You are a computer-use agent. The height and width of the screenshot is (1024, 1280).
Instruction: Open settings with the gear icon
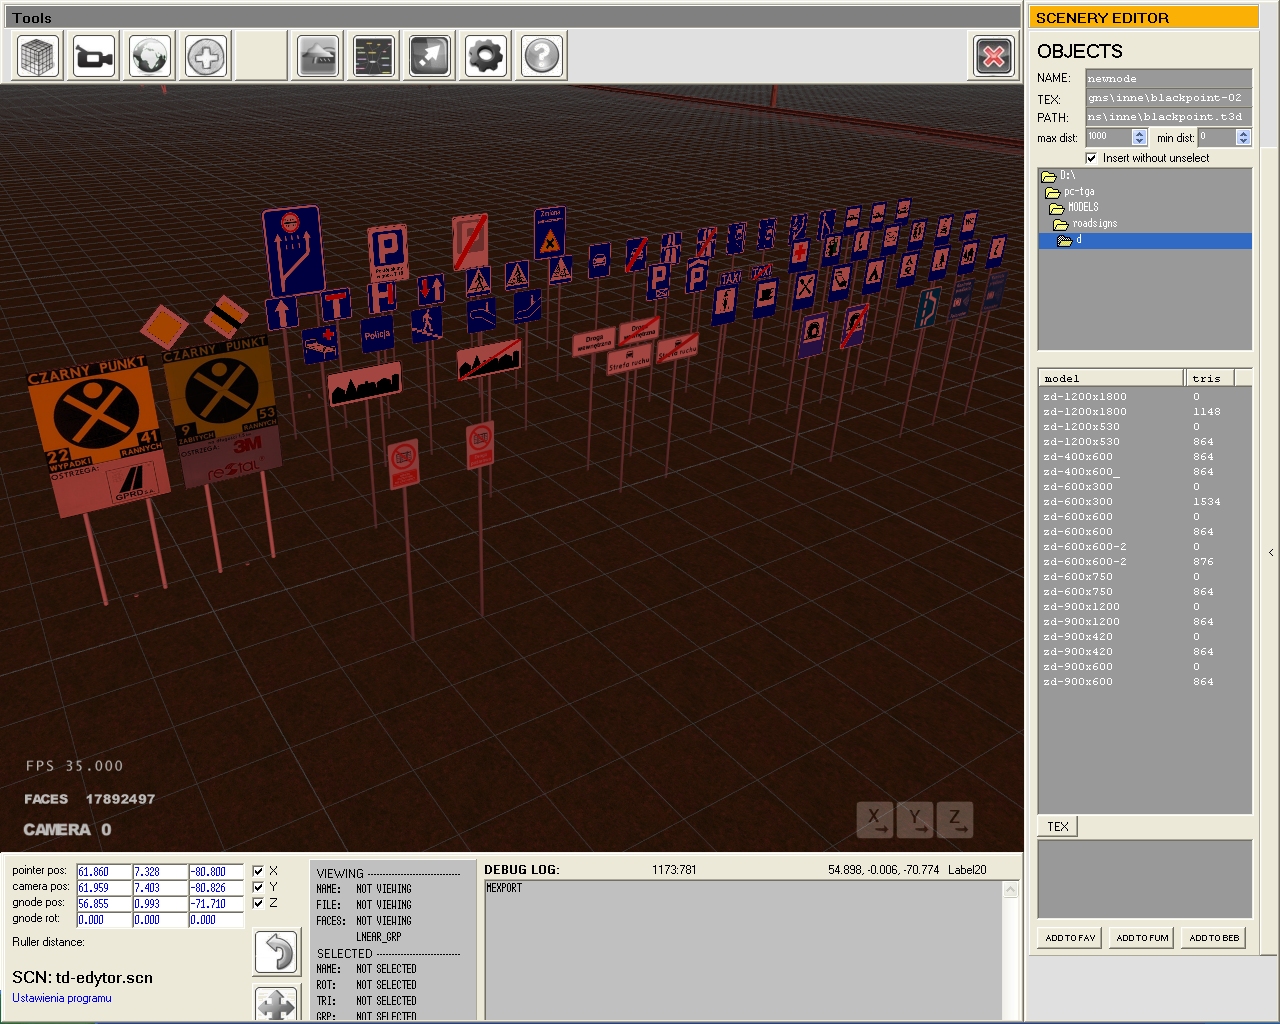486,56
